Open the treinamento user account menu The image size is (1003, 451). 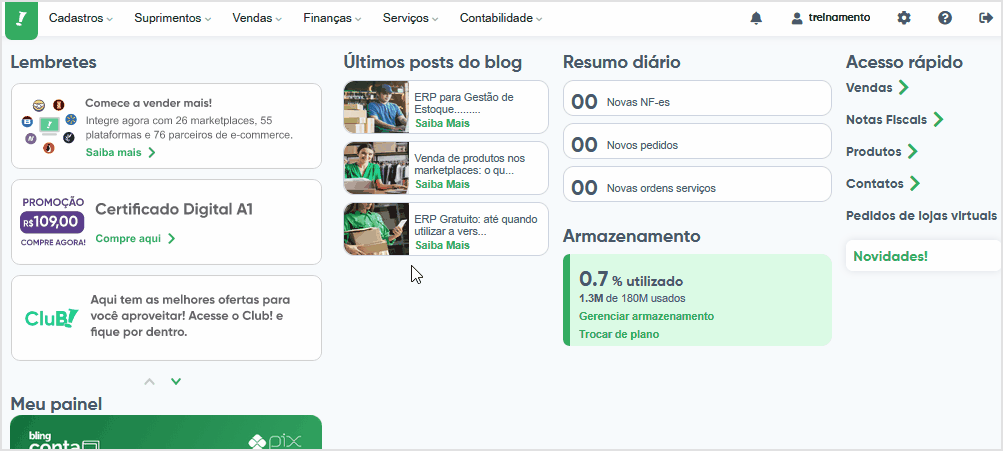coord(830,18)
